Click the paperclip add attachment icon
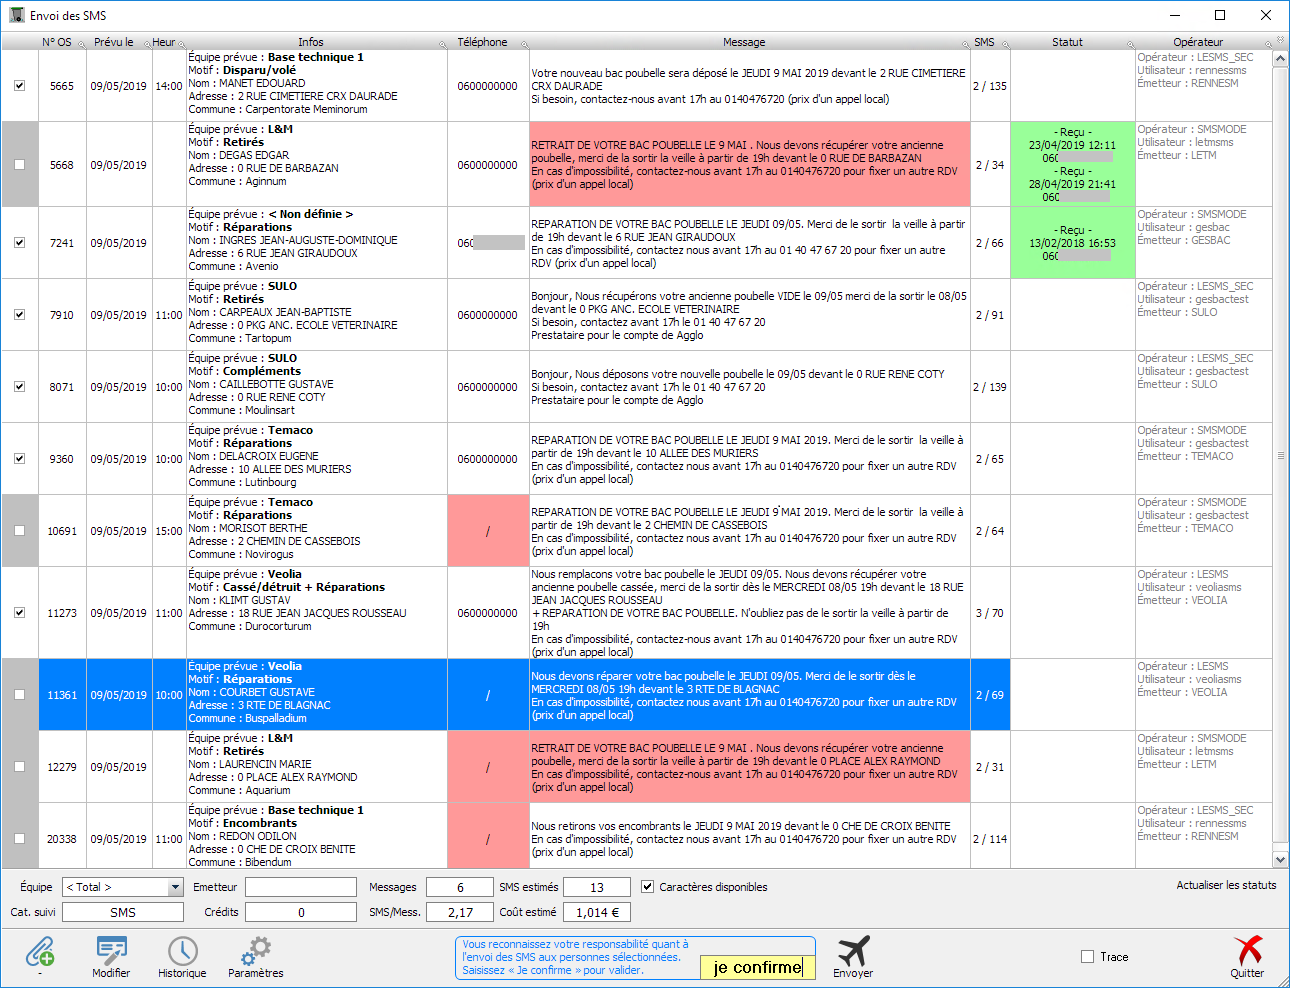Image resolution: width=1290 pixels, height=988 pixels. point(40,952)
